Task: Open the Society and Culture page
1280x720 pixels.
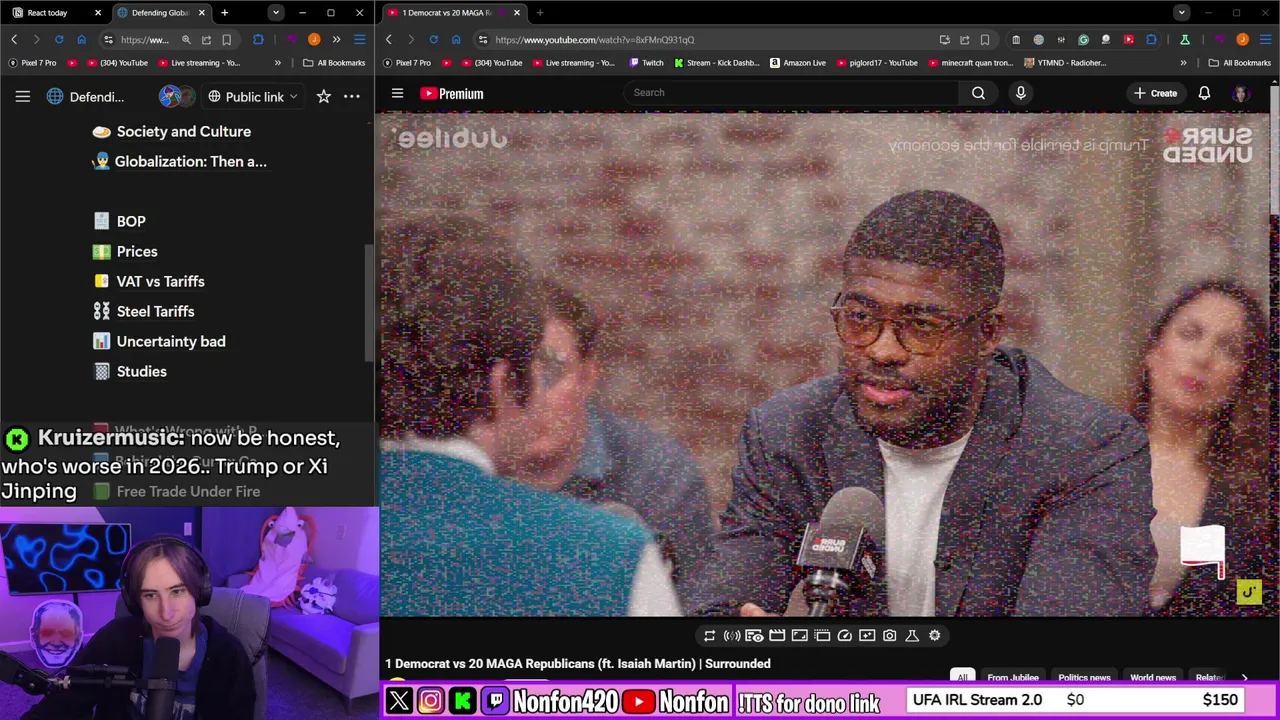Action: pyautogui.click(x=171, y=131)
